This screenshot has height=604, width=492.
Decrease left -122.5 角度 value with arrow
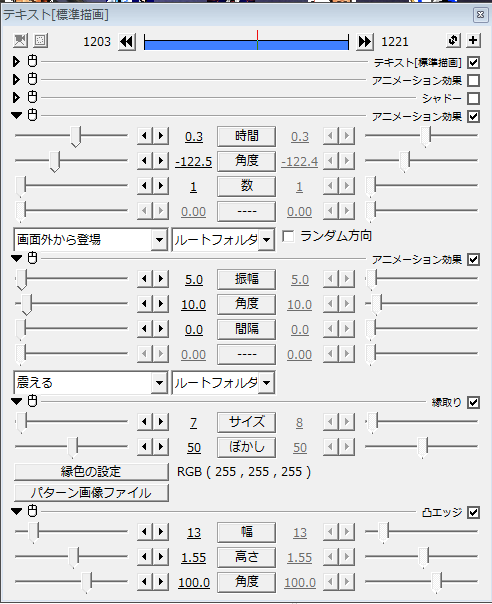144,161
